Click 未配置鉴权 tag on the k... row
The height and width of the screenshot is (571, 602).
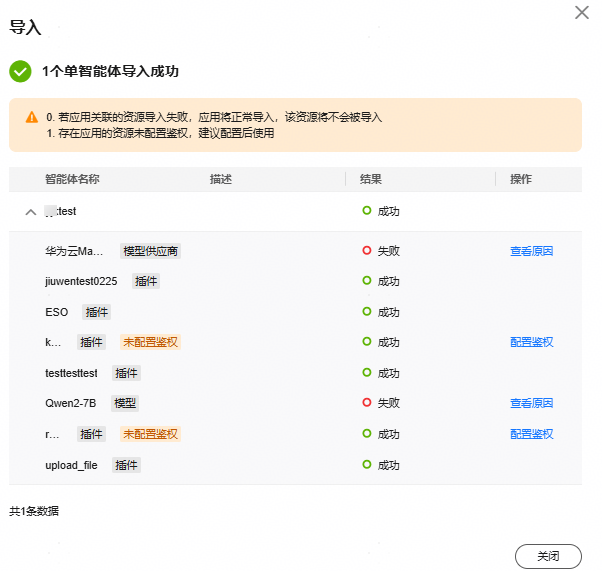150,342
